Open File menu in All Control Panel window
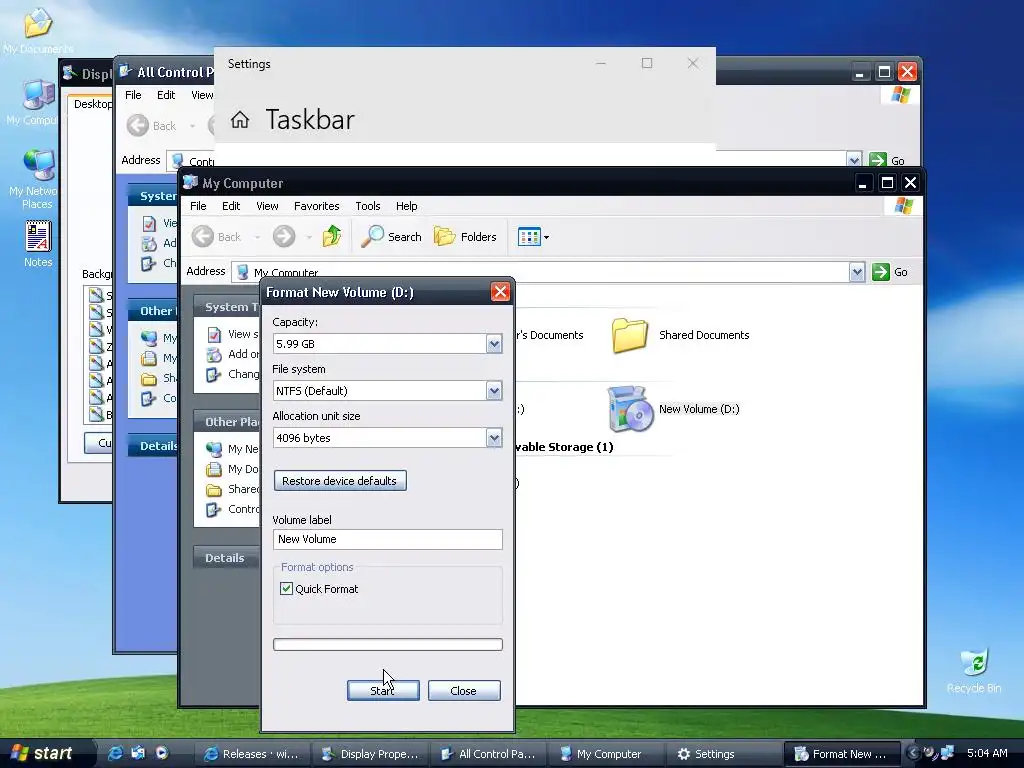This screenshot has width=1024, height=768. tap(133, 95)
